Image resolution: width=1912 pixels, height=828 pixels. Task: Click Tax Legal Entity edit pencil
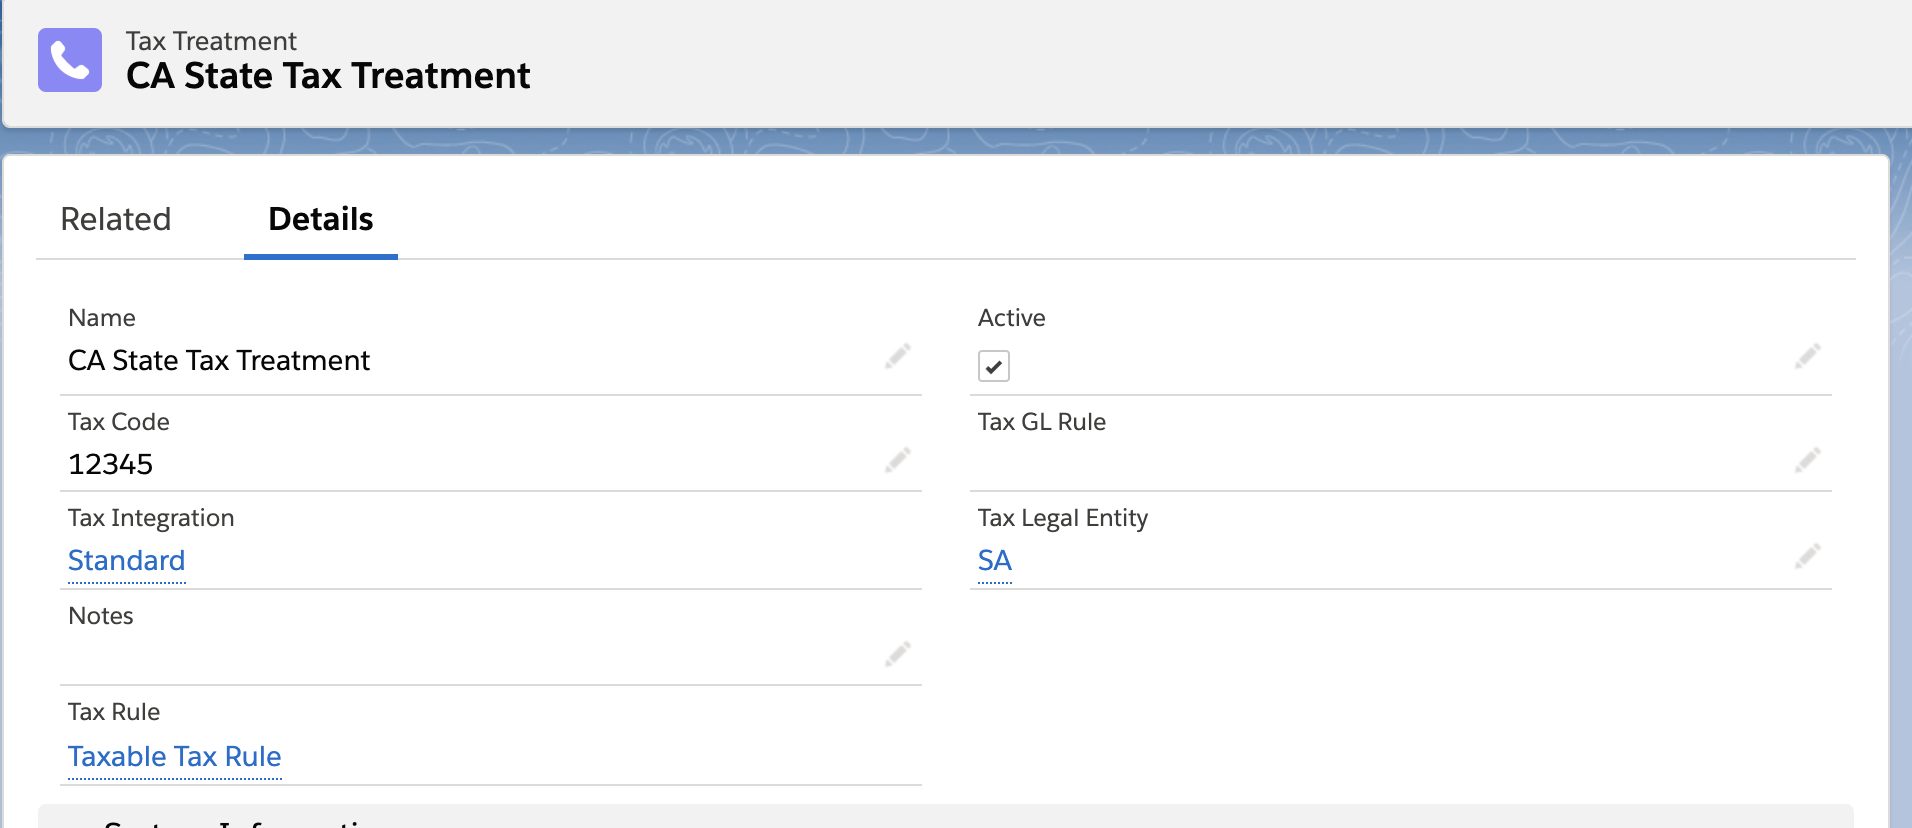(1807, 556)
